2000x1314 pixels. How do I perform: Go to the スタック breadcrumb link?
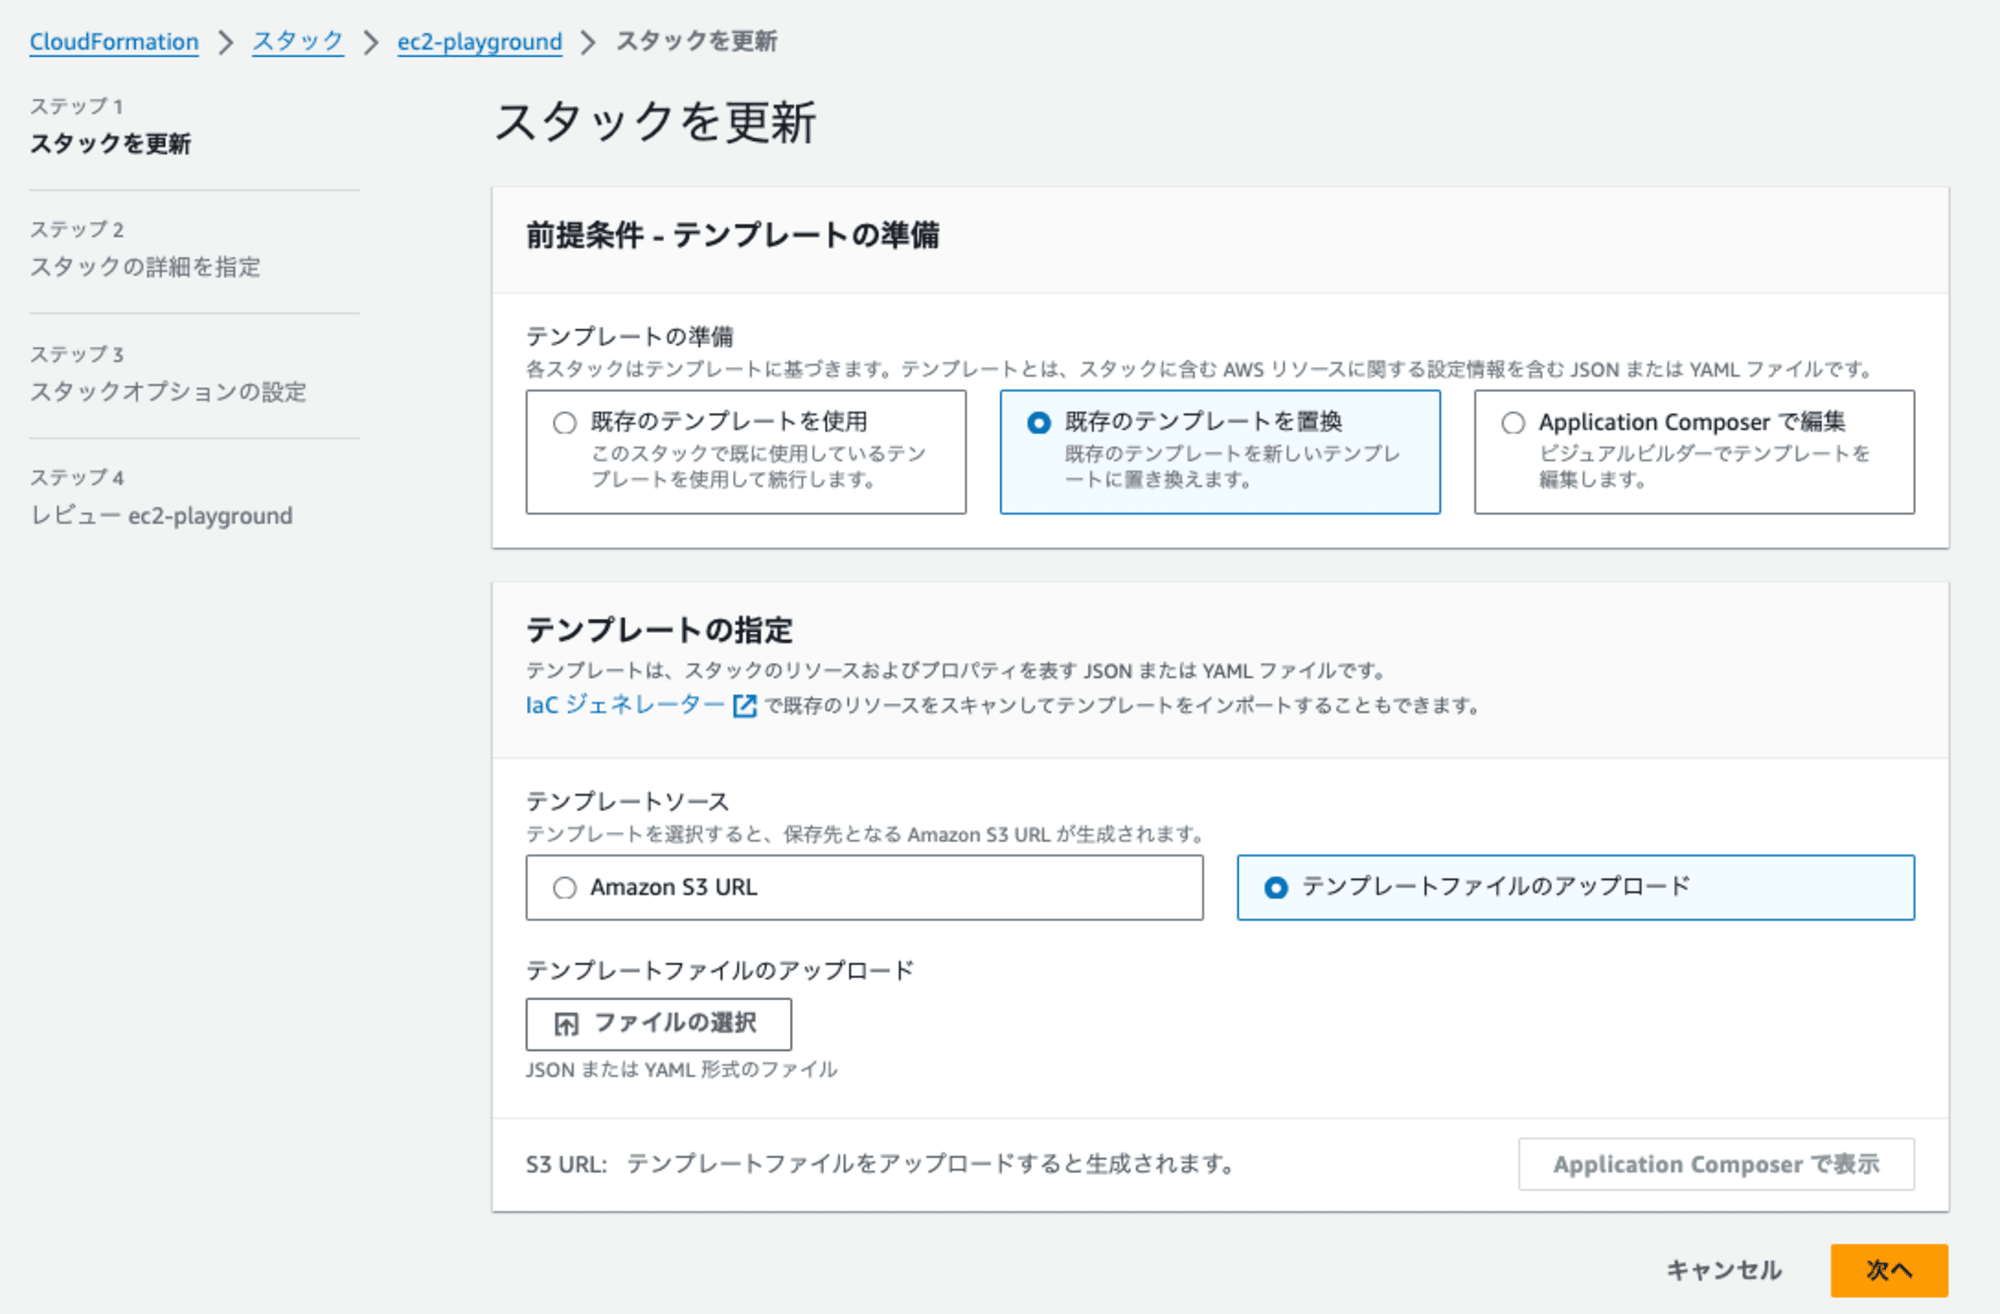[298, 42]
